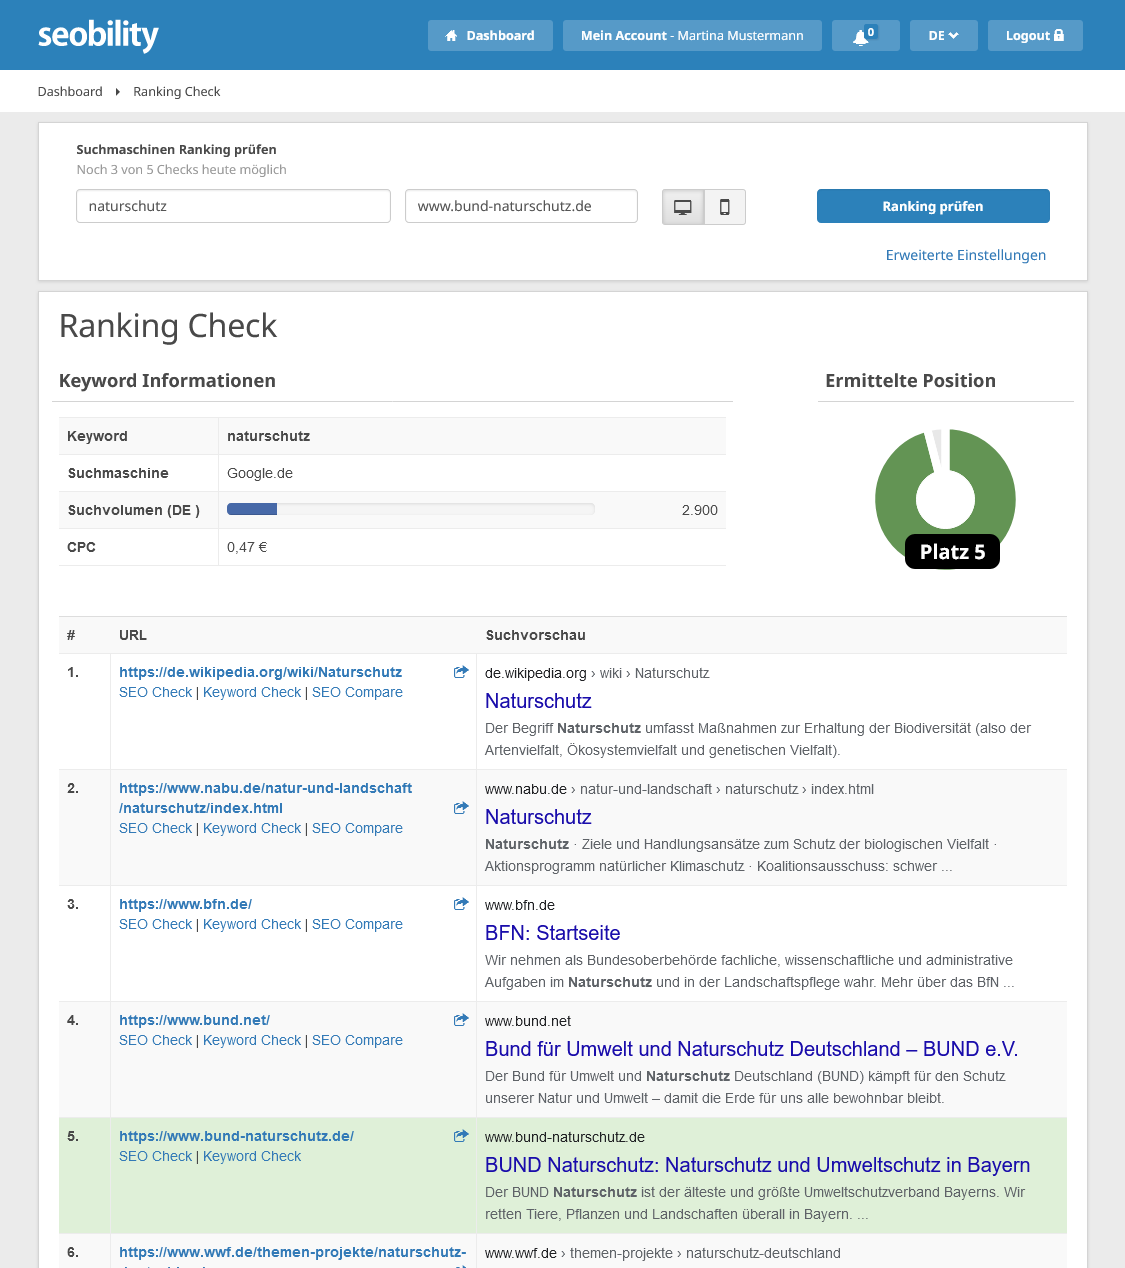Open the https://www.bfn.de/ URL link
Image resolution: width=1125 pixels, height=1268 pixels.
coord(185,904)
